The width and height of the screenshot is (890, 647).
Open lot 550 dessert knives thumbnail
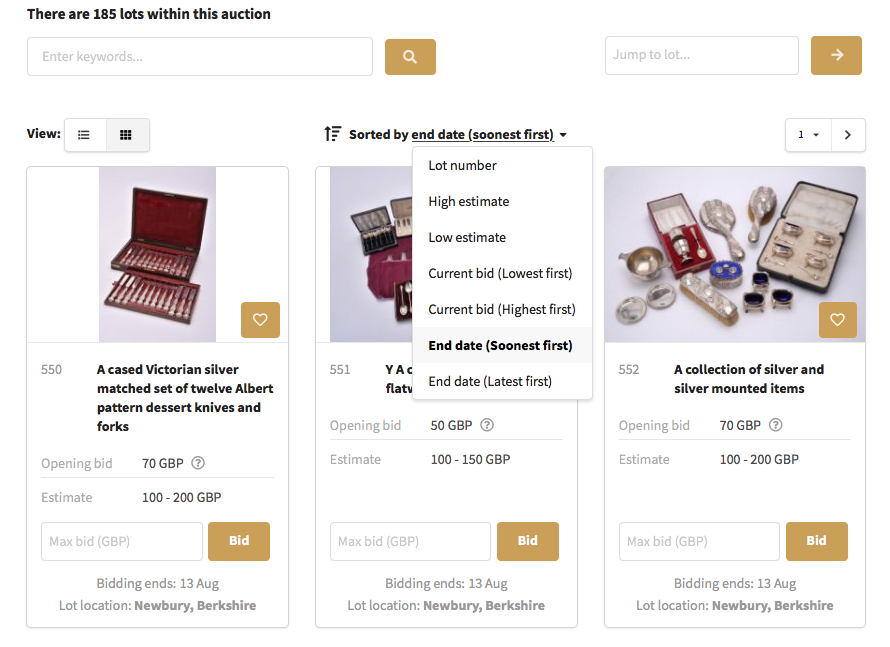[x=157, y=254]
